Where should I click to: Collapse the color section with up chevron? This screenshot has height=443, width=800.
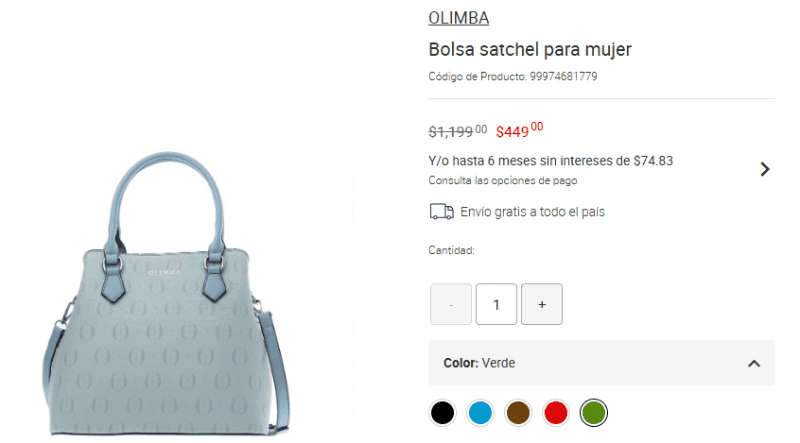tap(754, 363)
